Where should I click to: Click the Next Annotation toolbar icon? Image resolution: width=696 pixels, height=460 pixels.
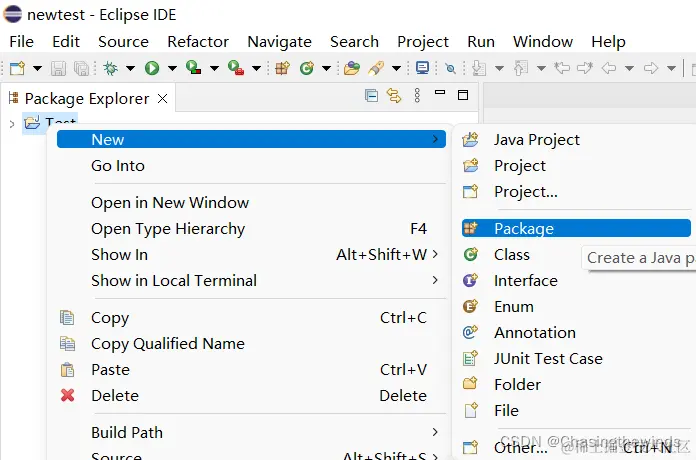point(479,68)
